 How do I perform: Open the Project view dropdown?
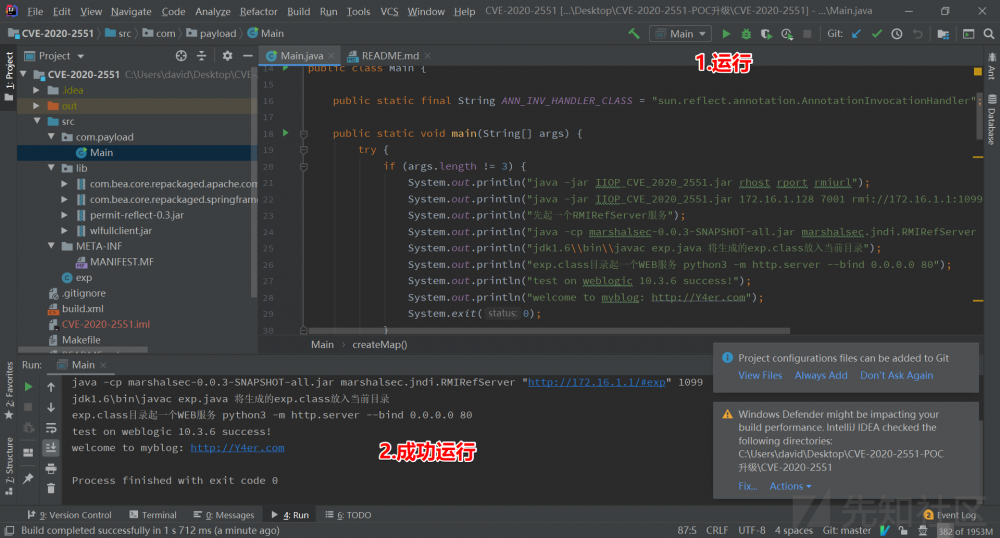pyautogui.click(x=61, y=56)
